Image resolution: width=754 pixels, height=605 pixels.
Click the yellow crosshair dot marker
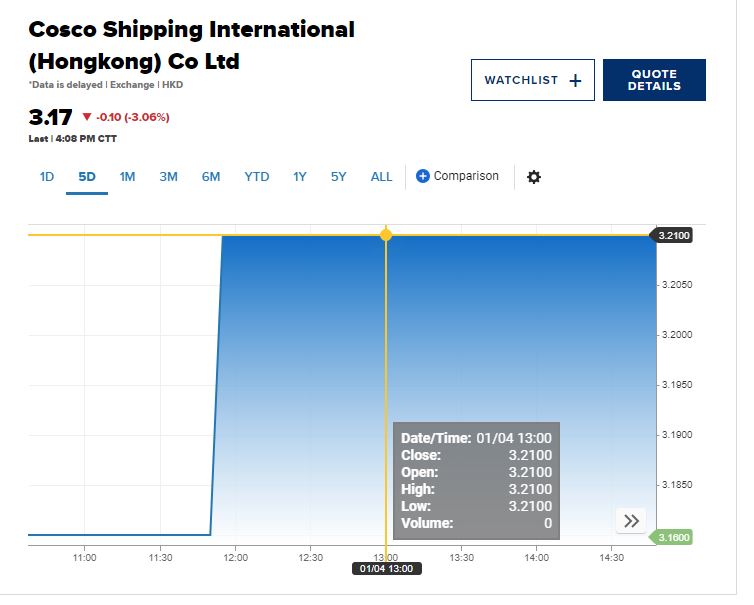[x=386, y=235]
